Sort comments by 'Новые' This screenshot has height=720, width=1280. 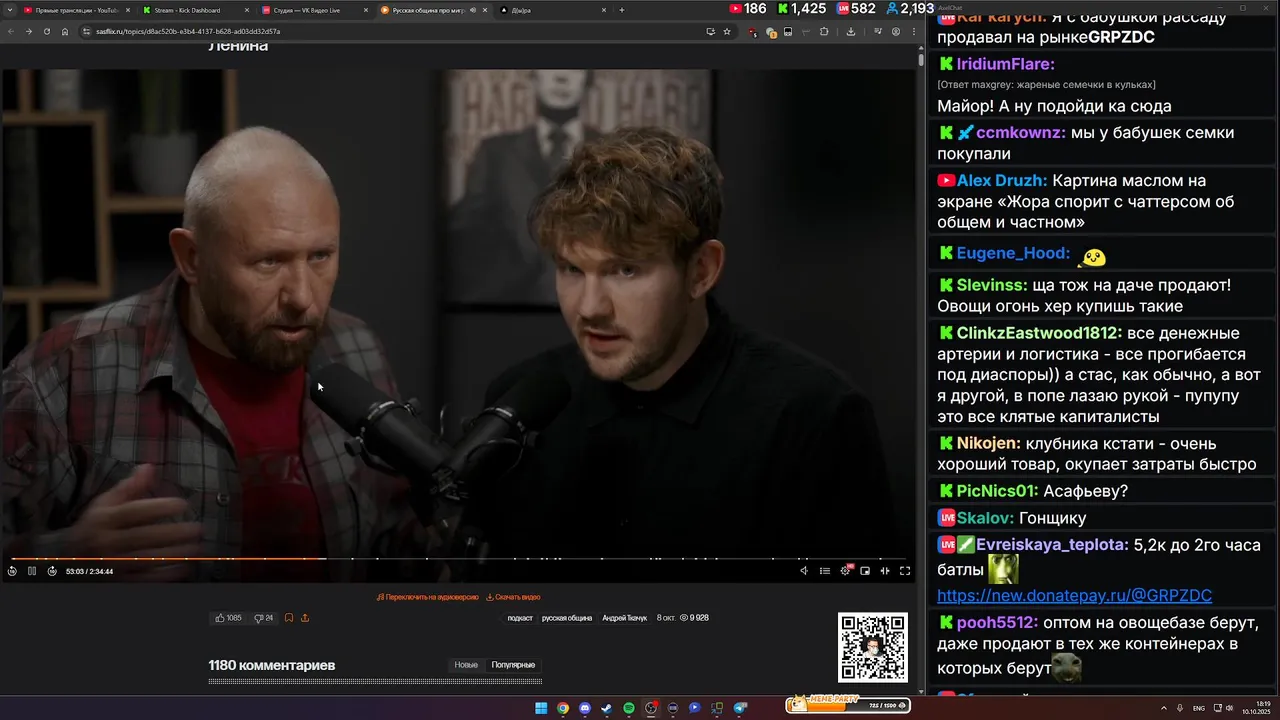[466, 665]
